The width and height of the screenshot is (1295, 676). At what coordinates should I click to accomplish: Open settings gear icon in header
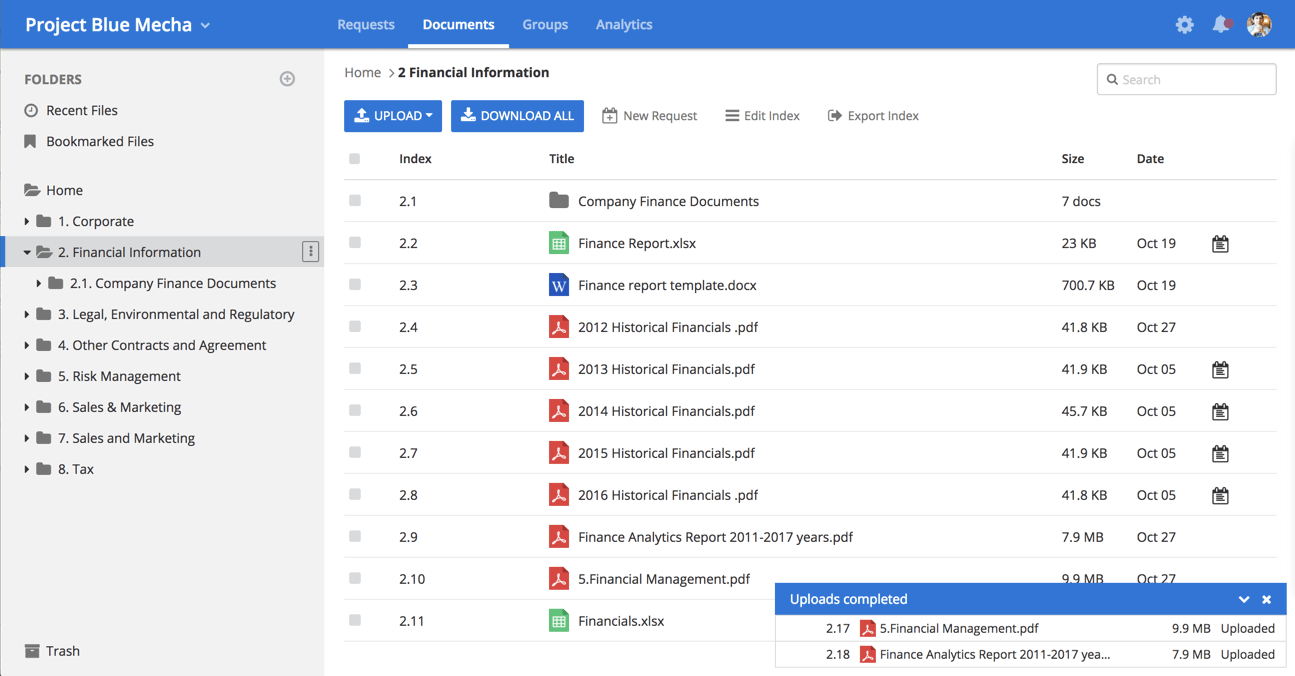1184,25
